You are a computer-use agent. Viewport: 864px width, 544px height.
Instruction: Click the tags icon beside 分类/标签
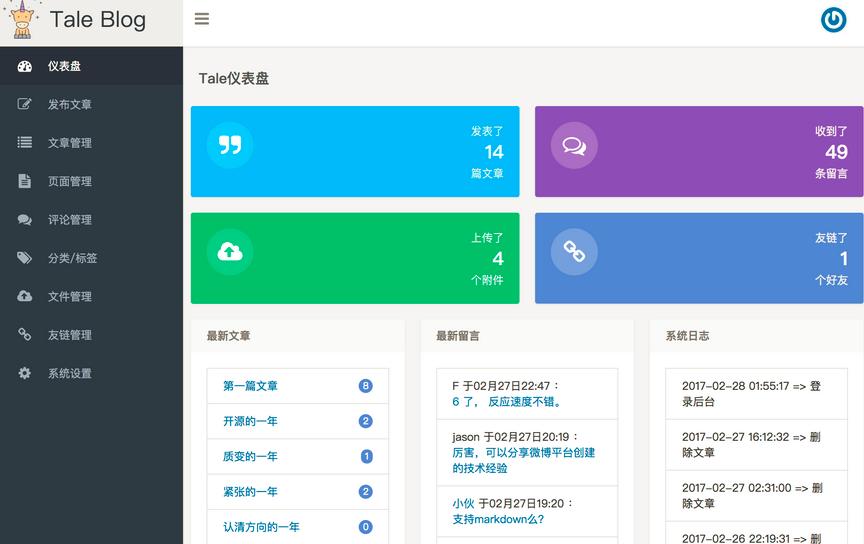coord(25,257)
